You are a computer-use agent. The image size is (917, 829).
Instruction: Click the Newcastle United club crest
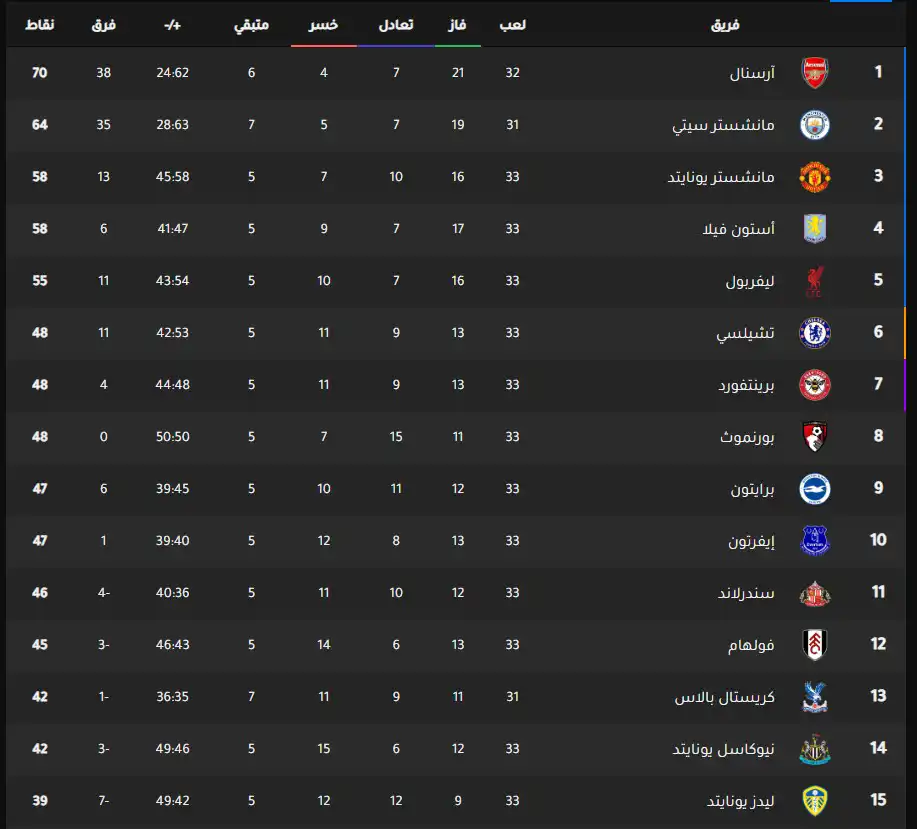coord(814,749)
